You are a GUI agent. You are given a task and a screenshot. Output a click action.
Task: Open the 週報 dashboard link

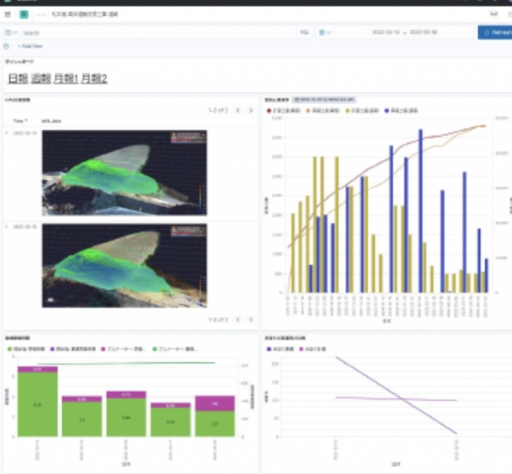tap(41, 79)
